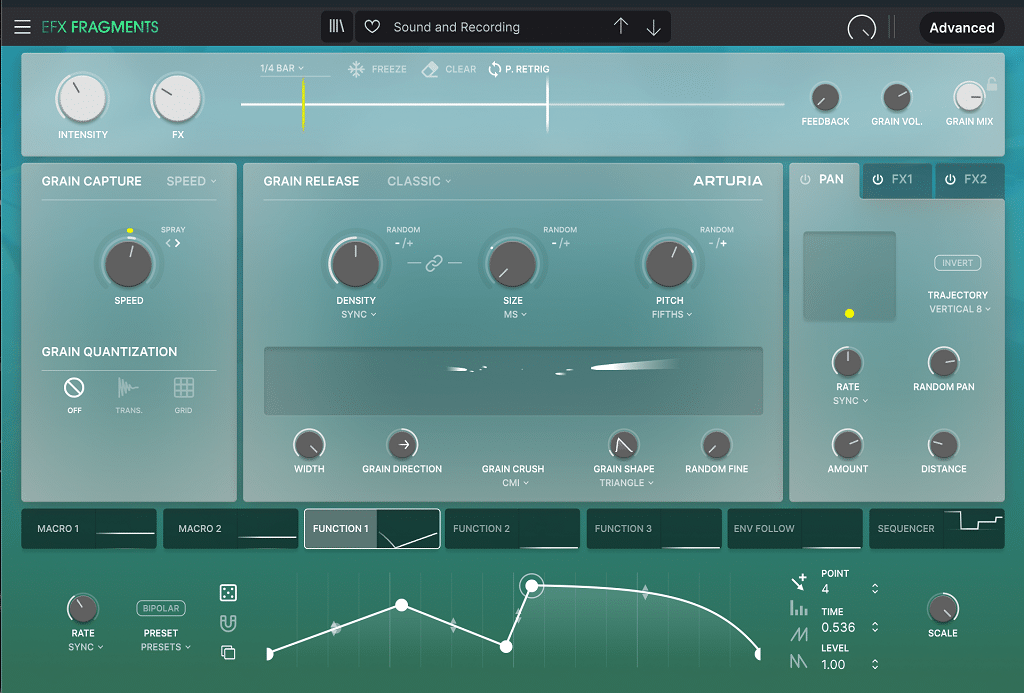Screen dimensions: 1024x693
Task: Open the function Presets menu
Action: tap(166, 647)
